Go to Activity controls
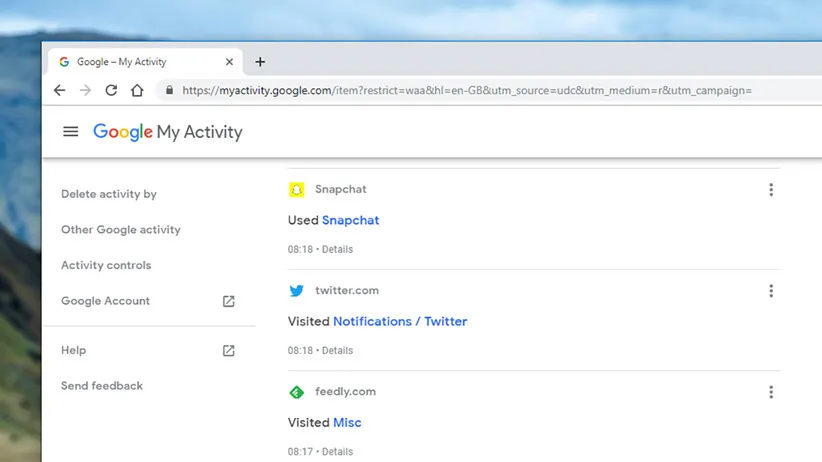 pos(106,265)
